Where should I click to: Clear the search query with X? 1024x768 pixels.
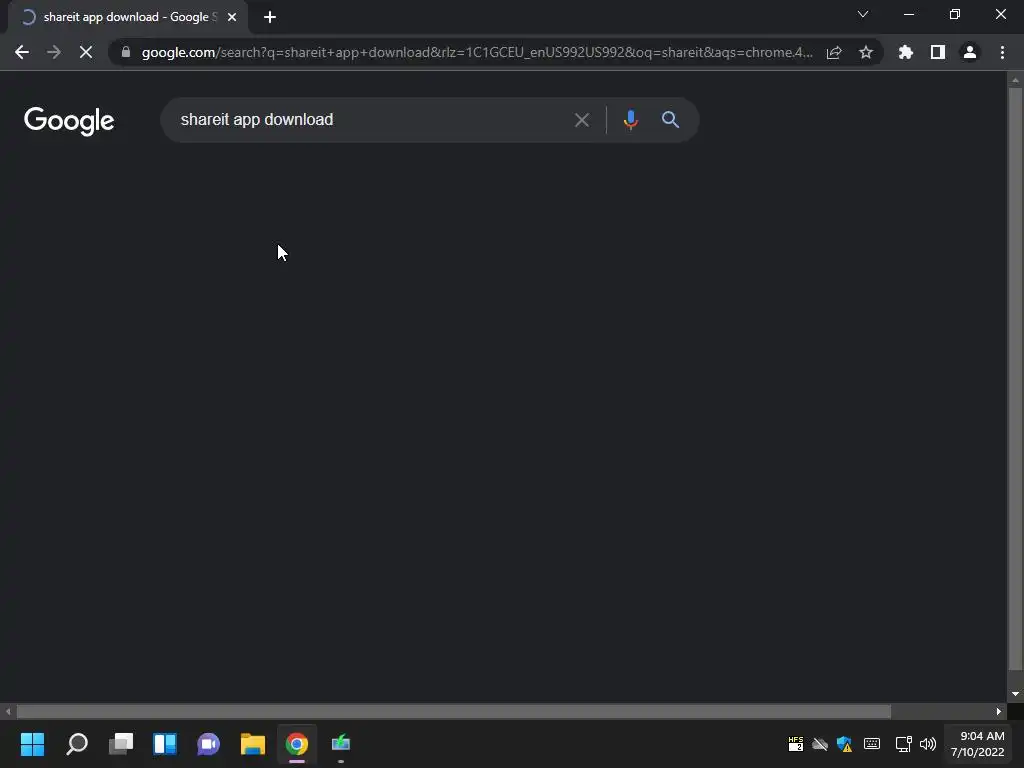pos(582,120)
